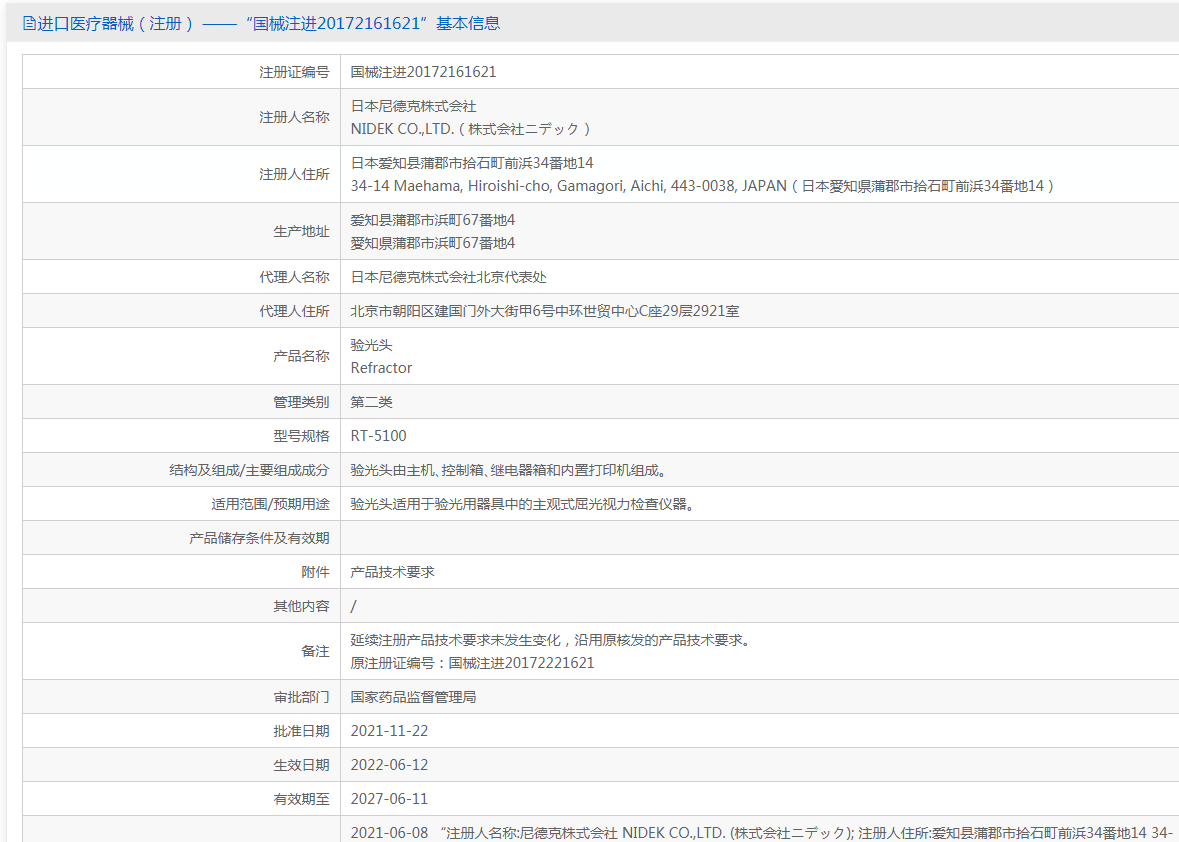Click the effective date 2022-06-12
1179x842 pixels.
pyautogui.click(x=389, y=765)
